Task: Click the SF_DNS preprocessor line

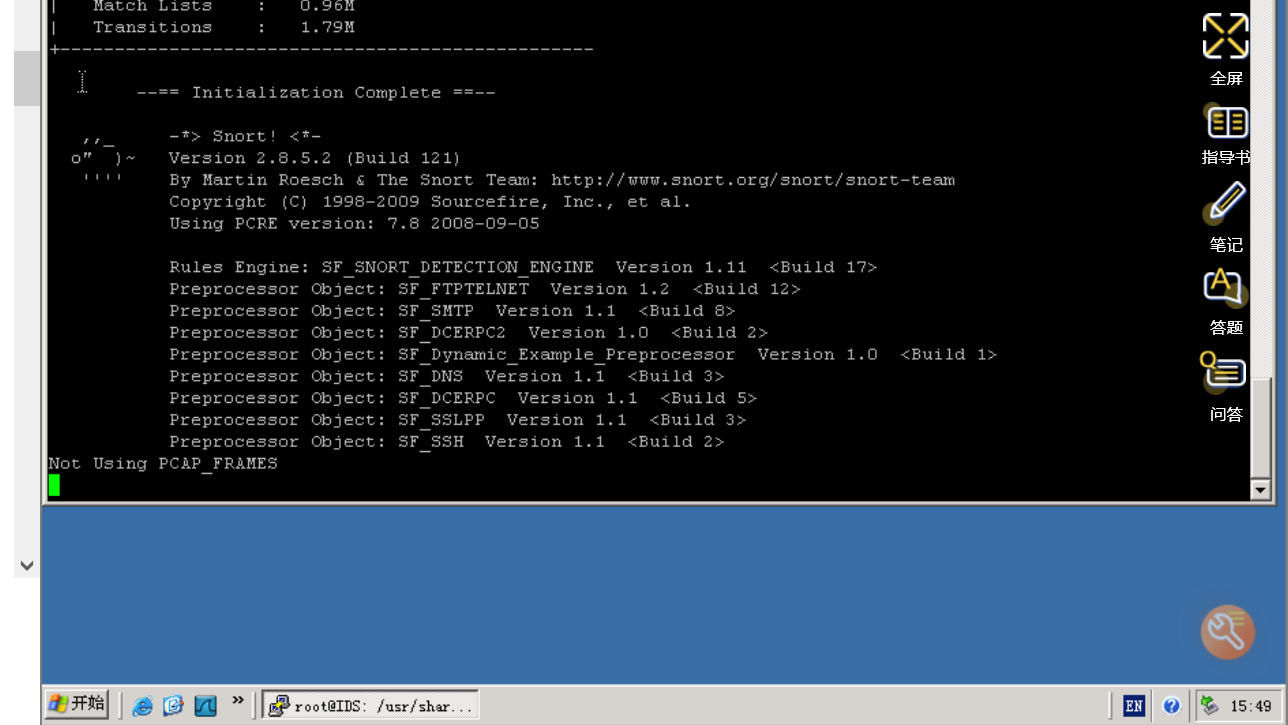Action: point(447,376)
